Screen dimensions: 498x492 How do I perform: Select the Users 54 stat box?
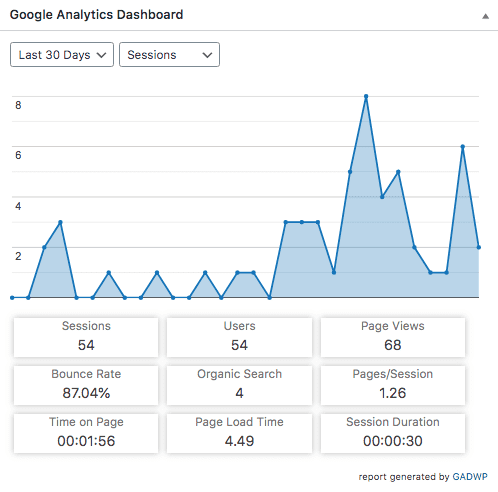click(239, 337)
